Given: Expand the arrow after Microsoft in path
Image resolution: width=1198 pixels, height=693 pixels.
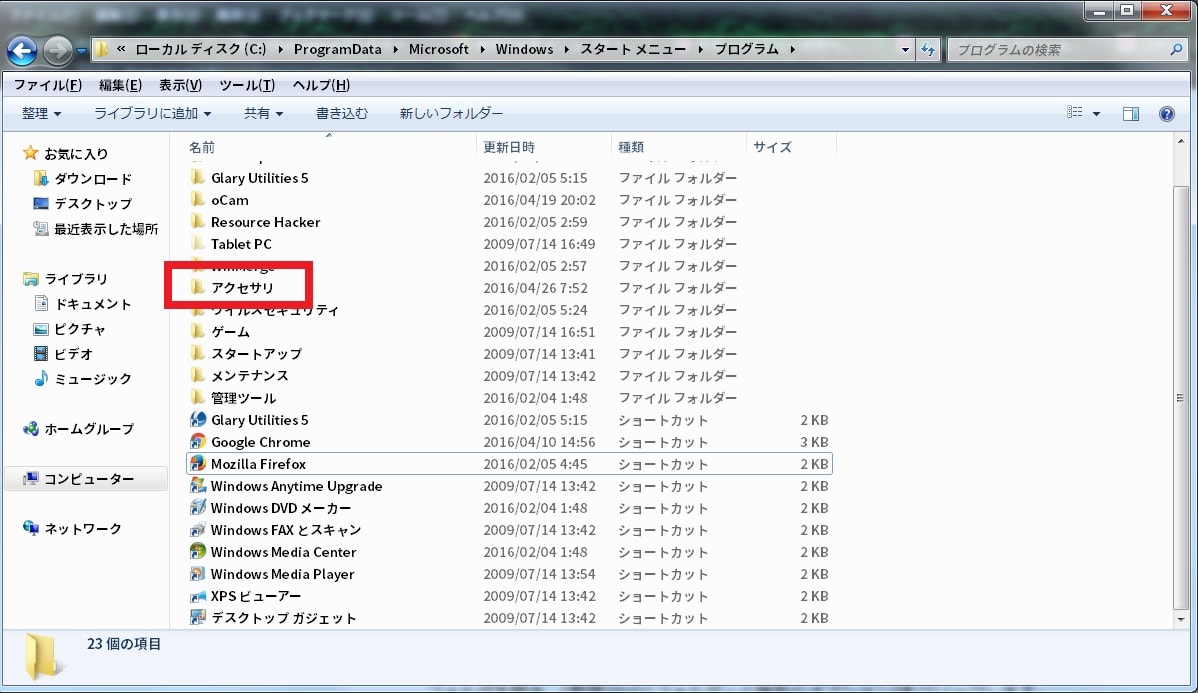Looking at the screenshot, I should click(482, 49).
